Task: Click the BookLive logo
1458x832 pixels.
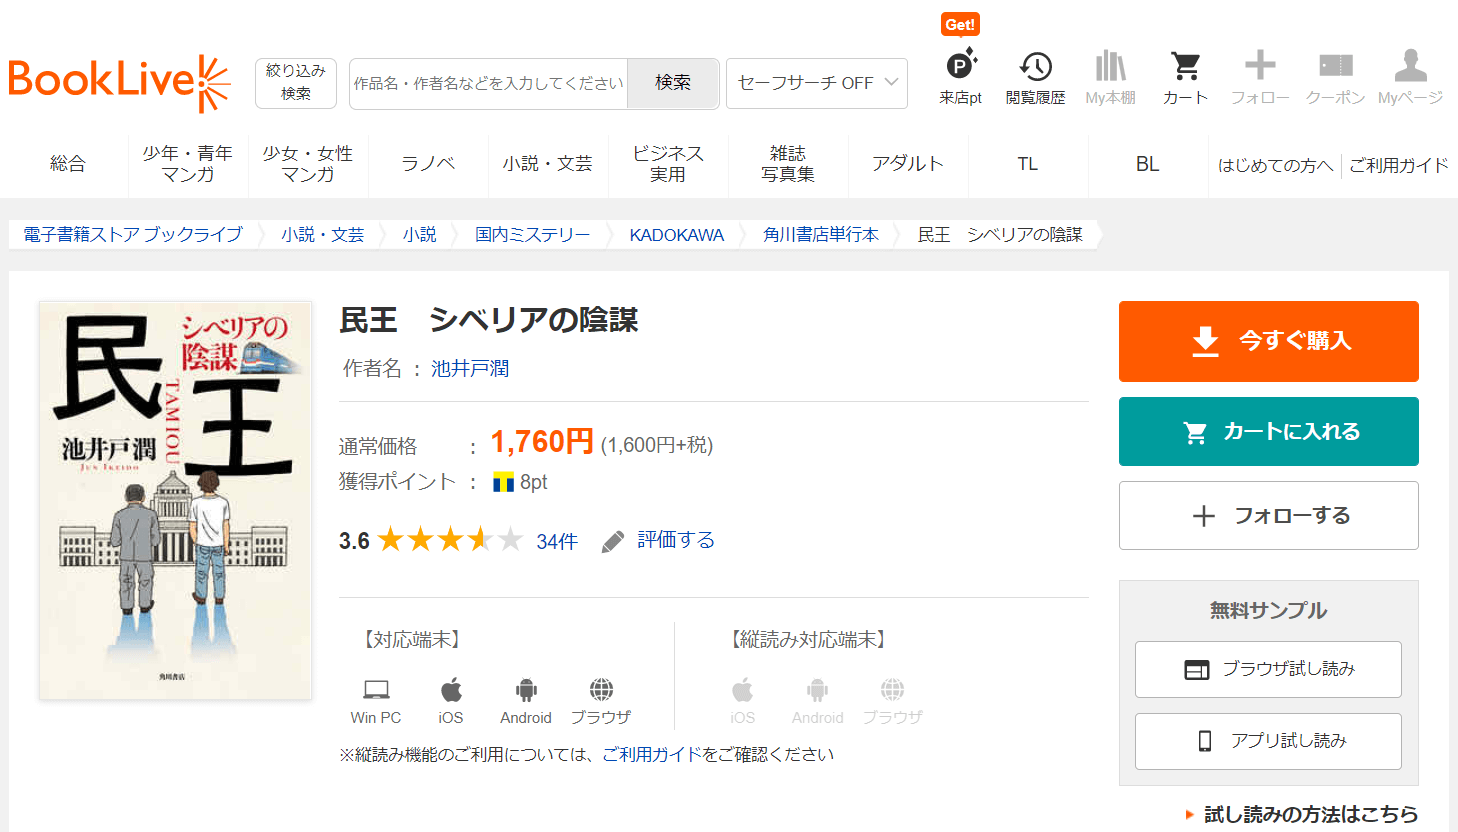Action: coord(118,82)
